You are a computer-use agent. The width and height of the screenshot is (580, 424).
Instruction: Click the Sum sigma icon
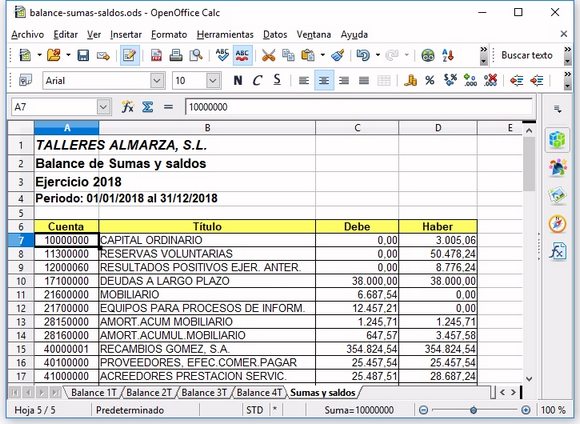[x=148, y=107]
